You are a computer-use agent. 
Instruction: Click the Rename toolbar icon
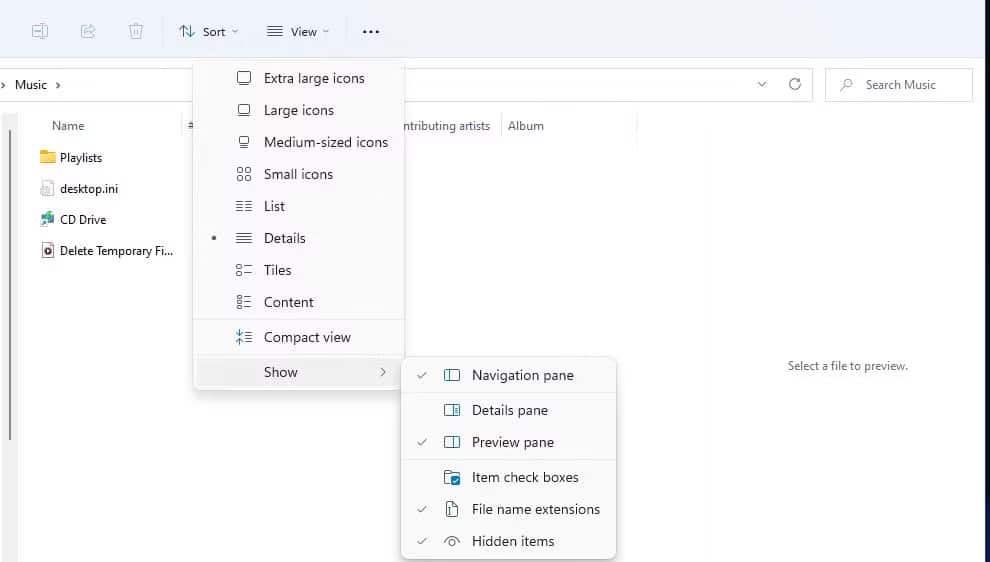click(40, 31)
